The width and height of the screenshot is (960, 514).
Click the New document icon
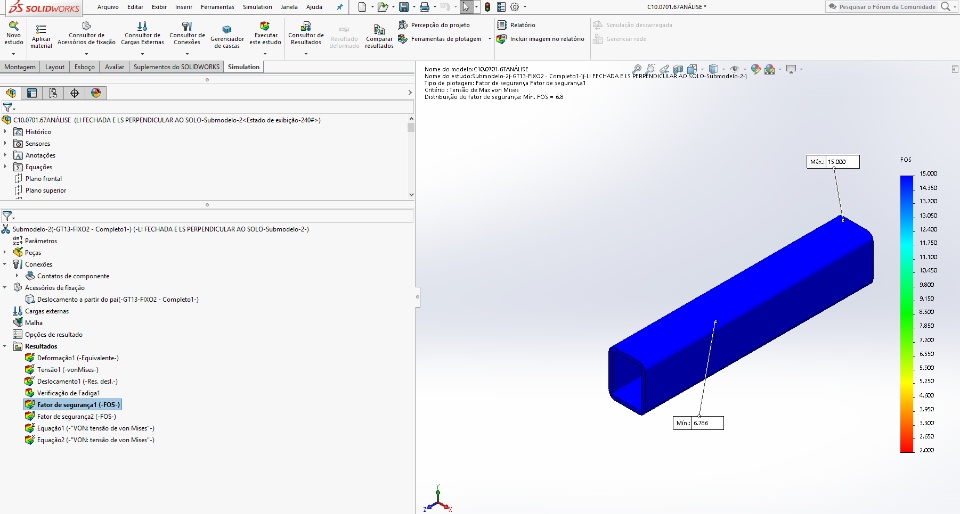click(x=362, y=7)
